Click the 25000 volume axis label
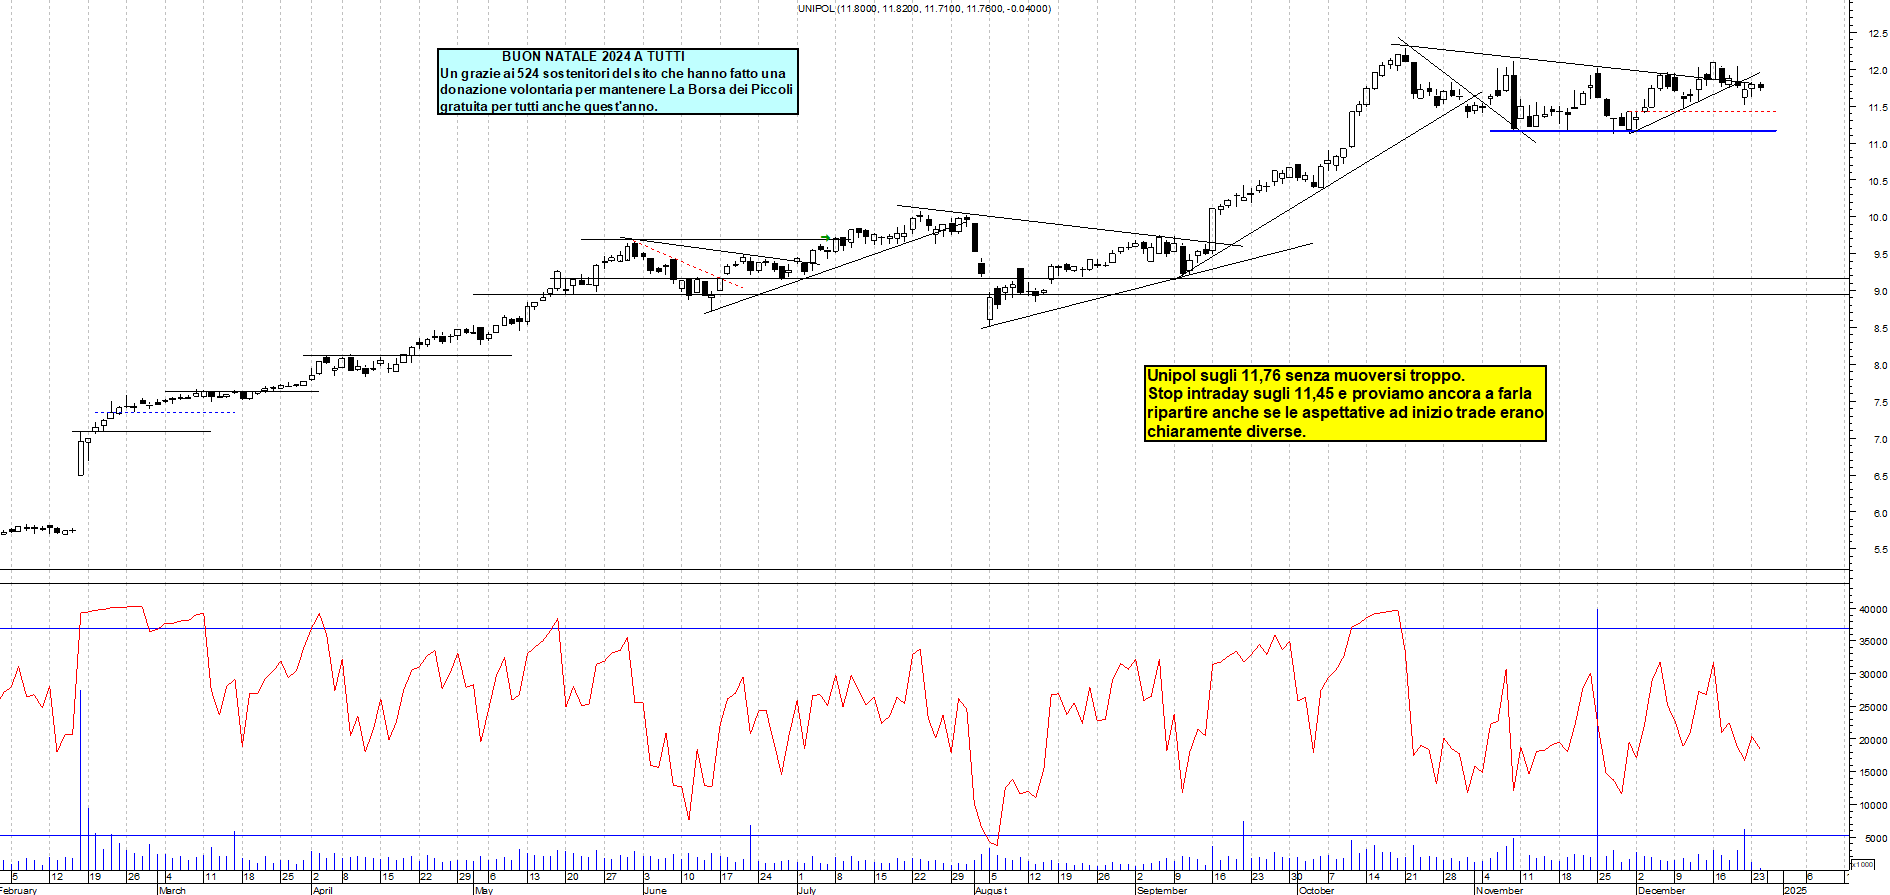1890x895 pixels. coord(1872,708)
